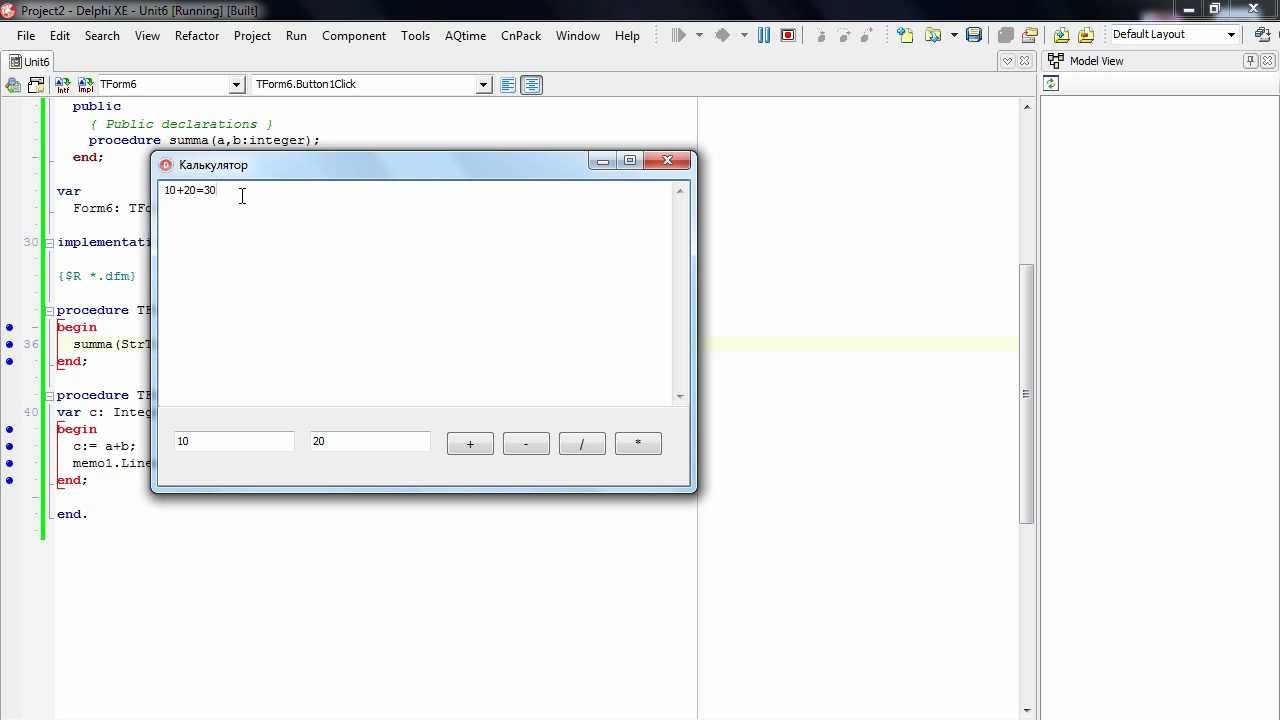Click the input field containing 10
Screen dimensions: 1280x720
[x=234, y=441]
